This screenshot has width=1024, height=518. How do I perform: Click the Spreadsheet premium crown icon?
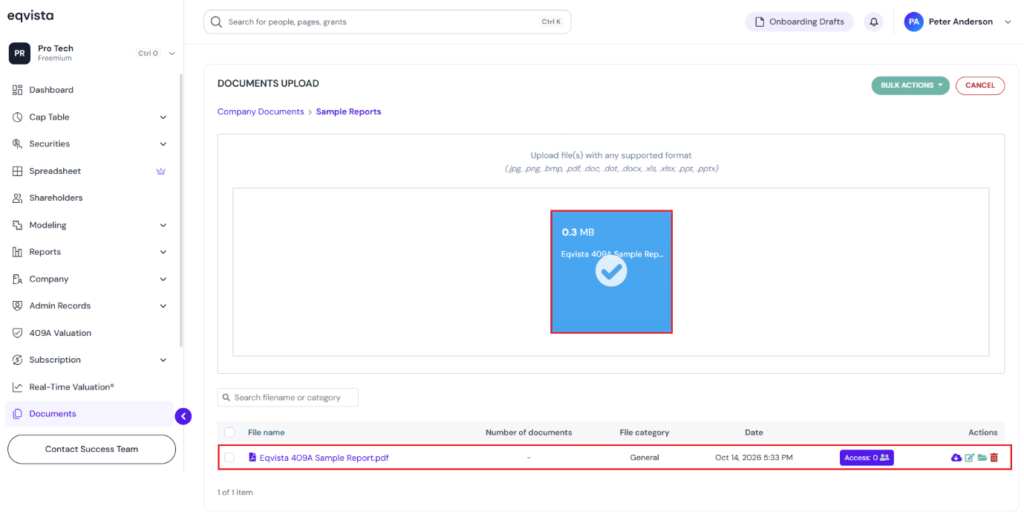(x=161, y=171)
